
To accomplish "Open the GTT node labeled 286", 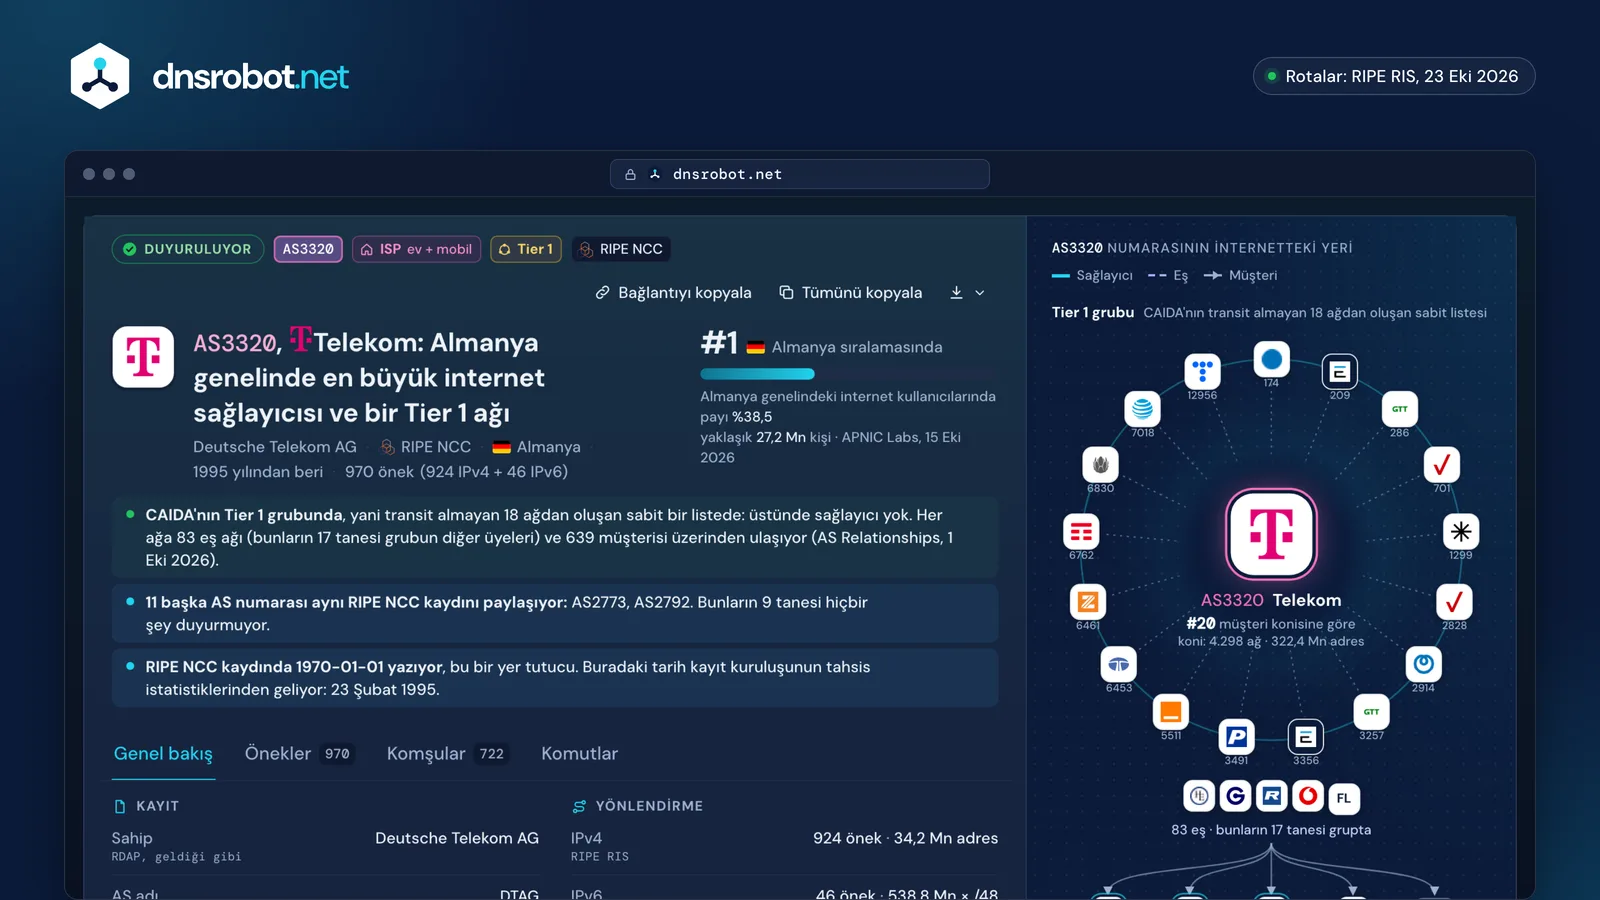I will coord(1399,409).
